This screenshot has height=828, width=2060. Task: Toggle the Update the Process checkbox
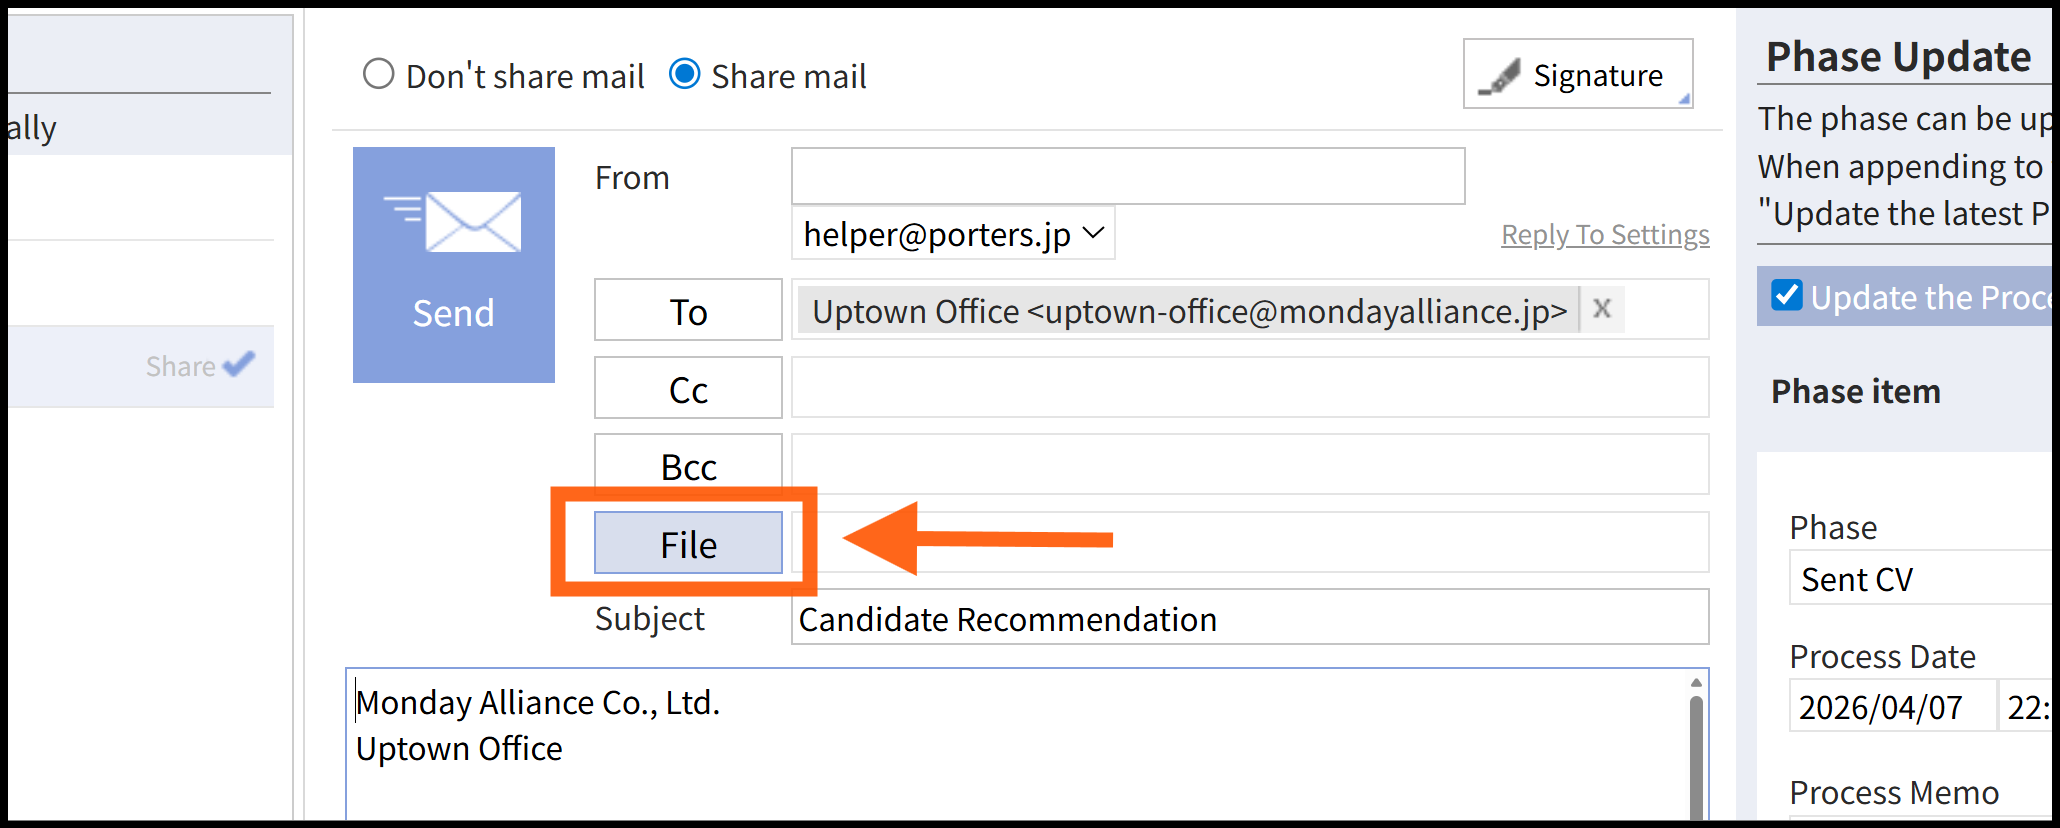click(x=1786, y=296)
